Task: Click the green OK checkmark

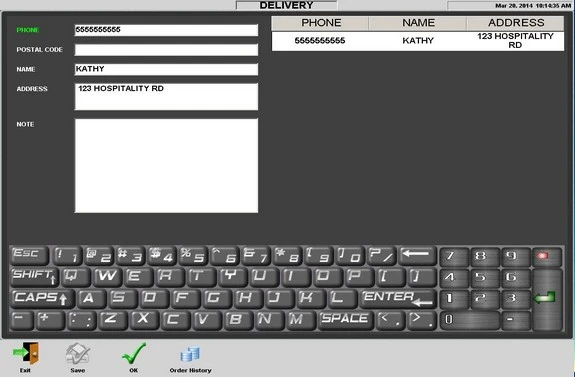Action: pyautogui.click(x=134, y=354)
